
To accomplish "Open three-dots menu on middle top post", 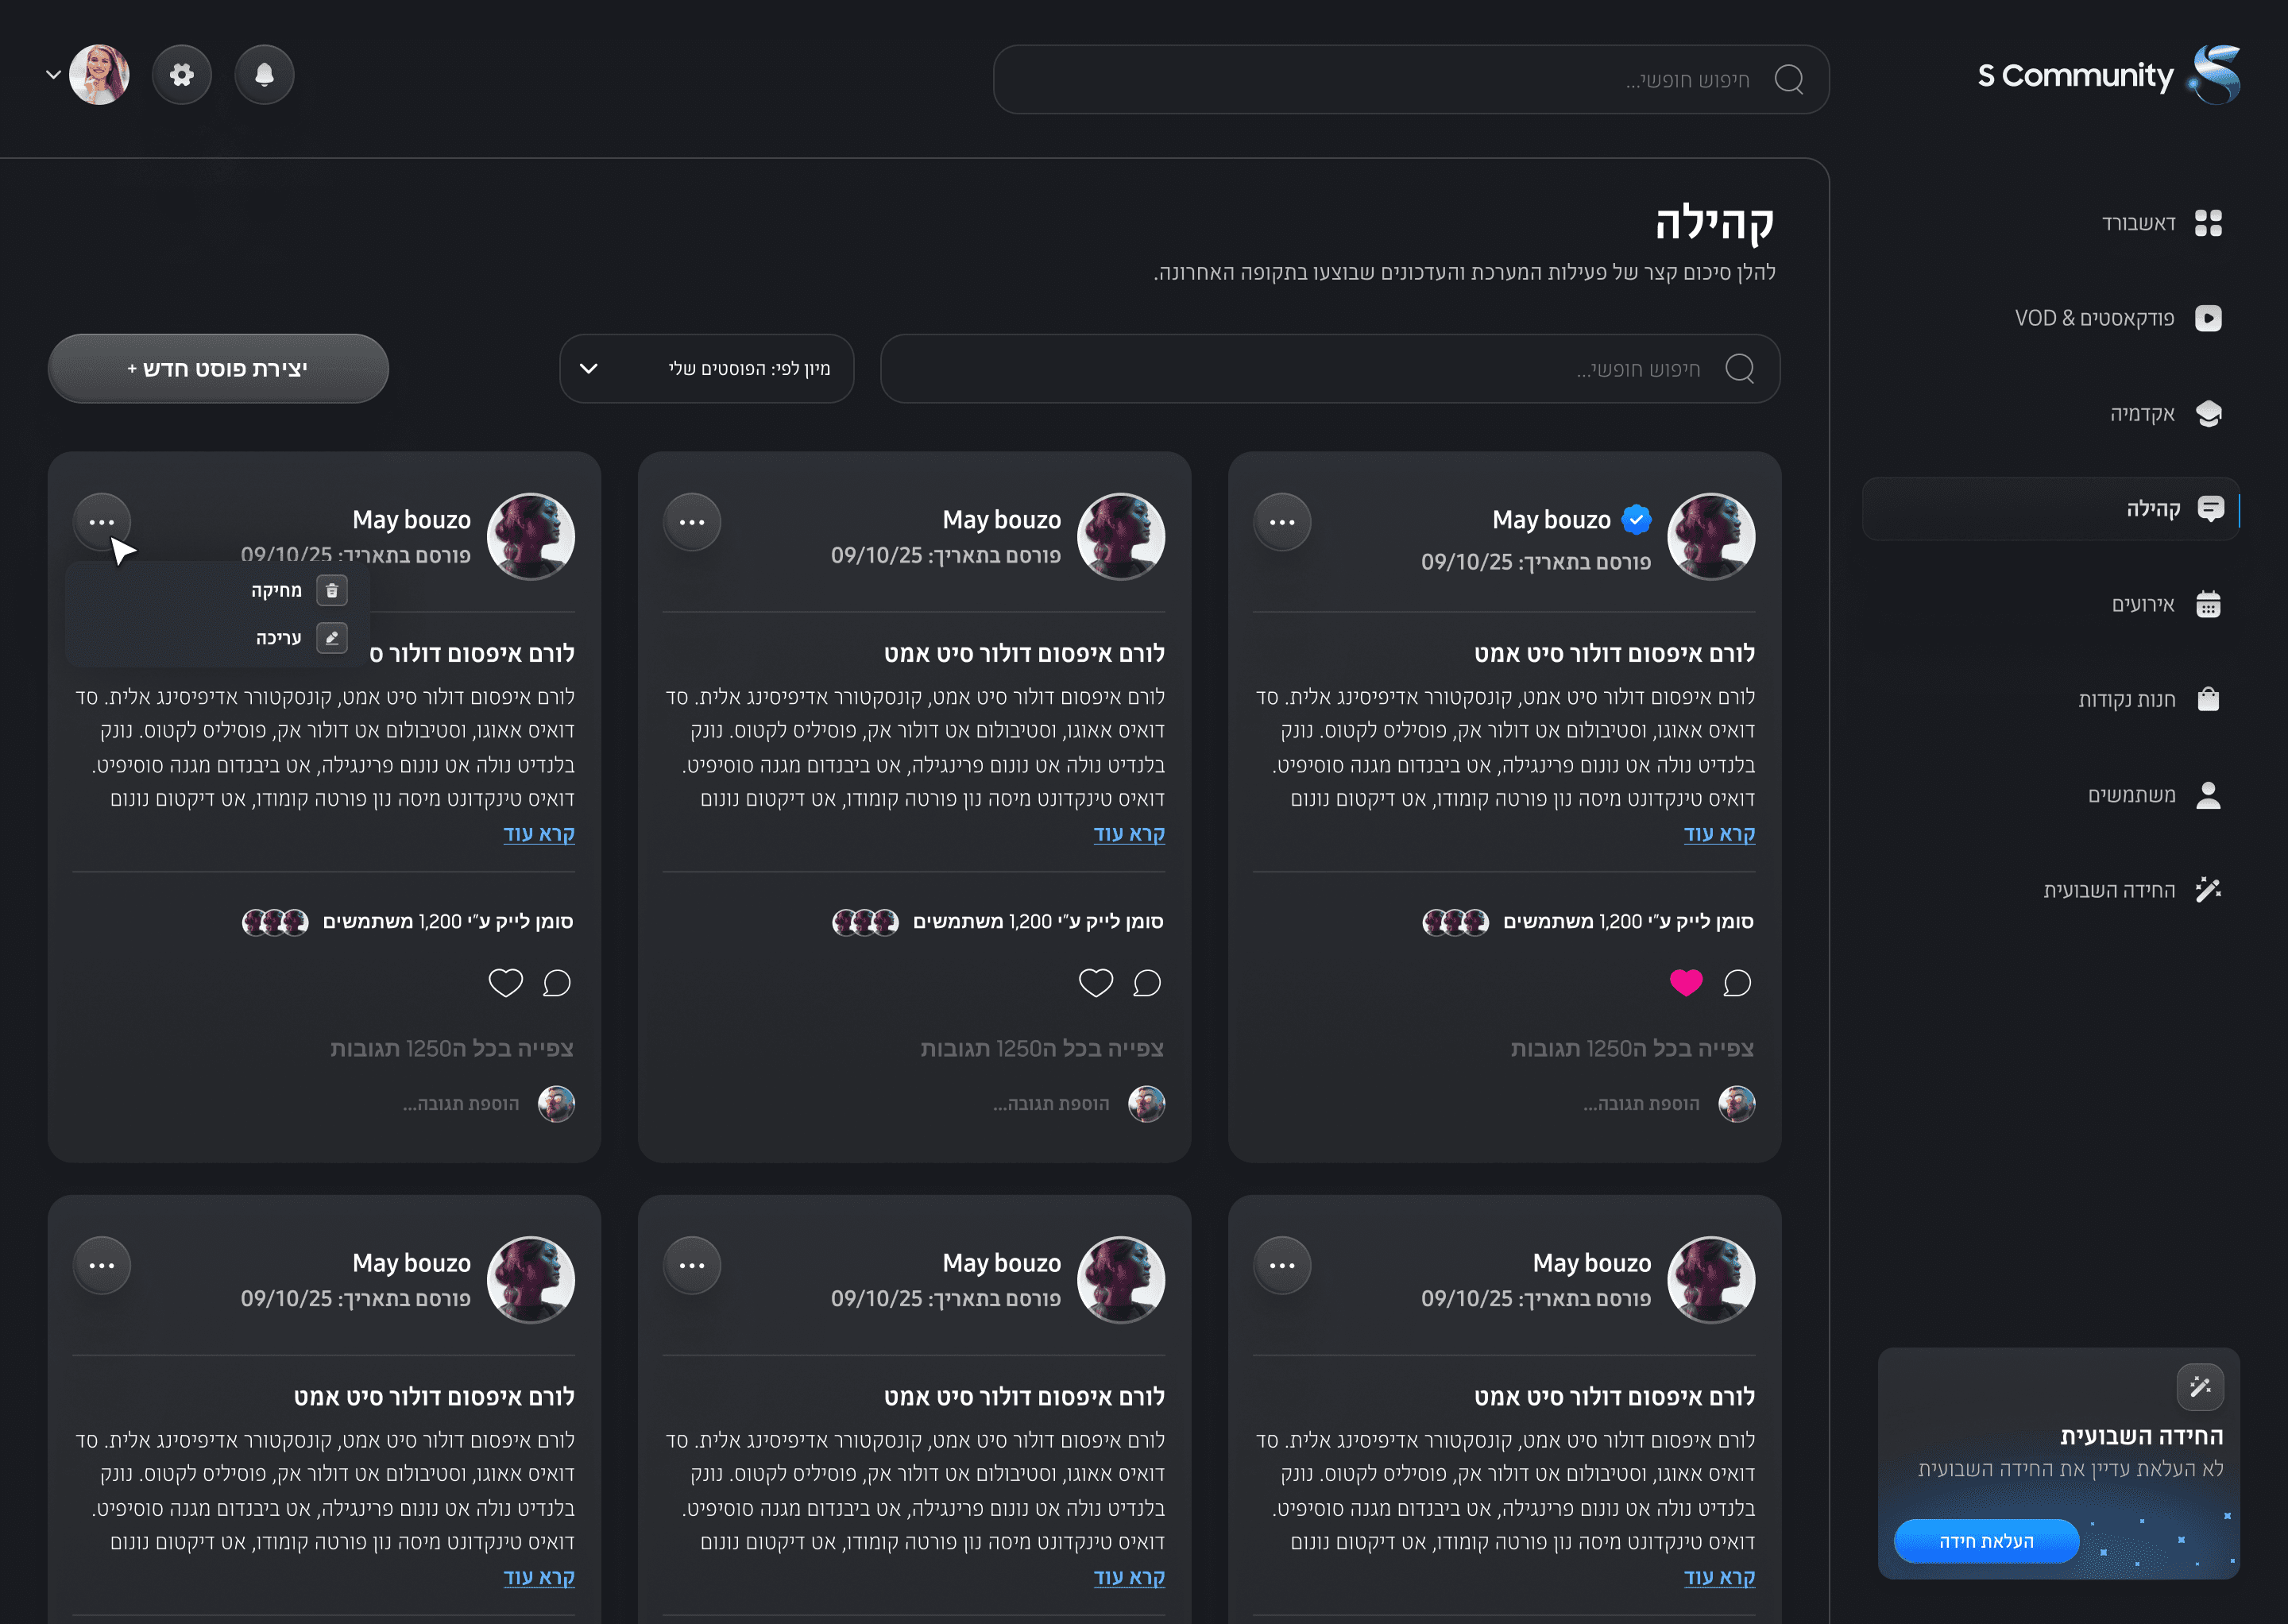I will point(692,522).
